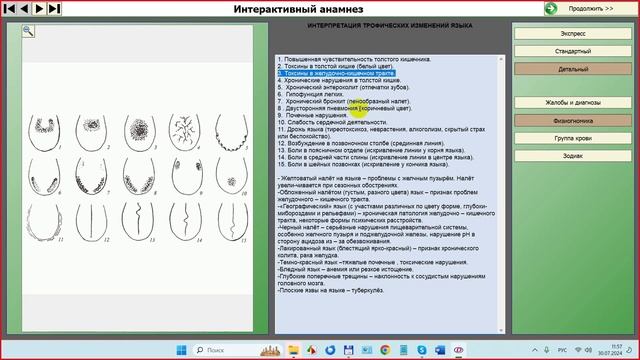Select highlighted line 3 Токсины в желудочно-кишечном тракте
The image size is (640, 360).
point(336,73)
